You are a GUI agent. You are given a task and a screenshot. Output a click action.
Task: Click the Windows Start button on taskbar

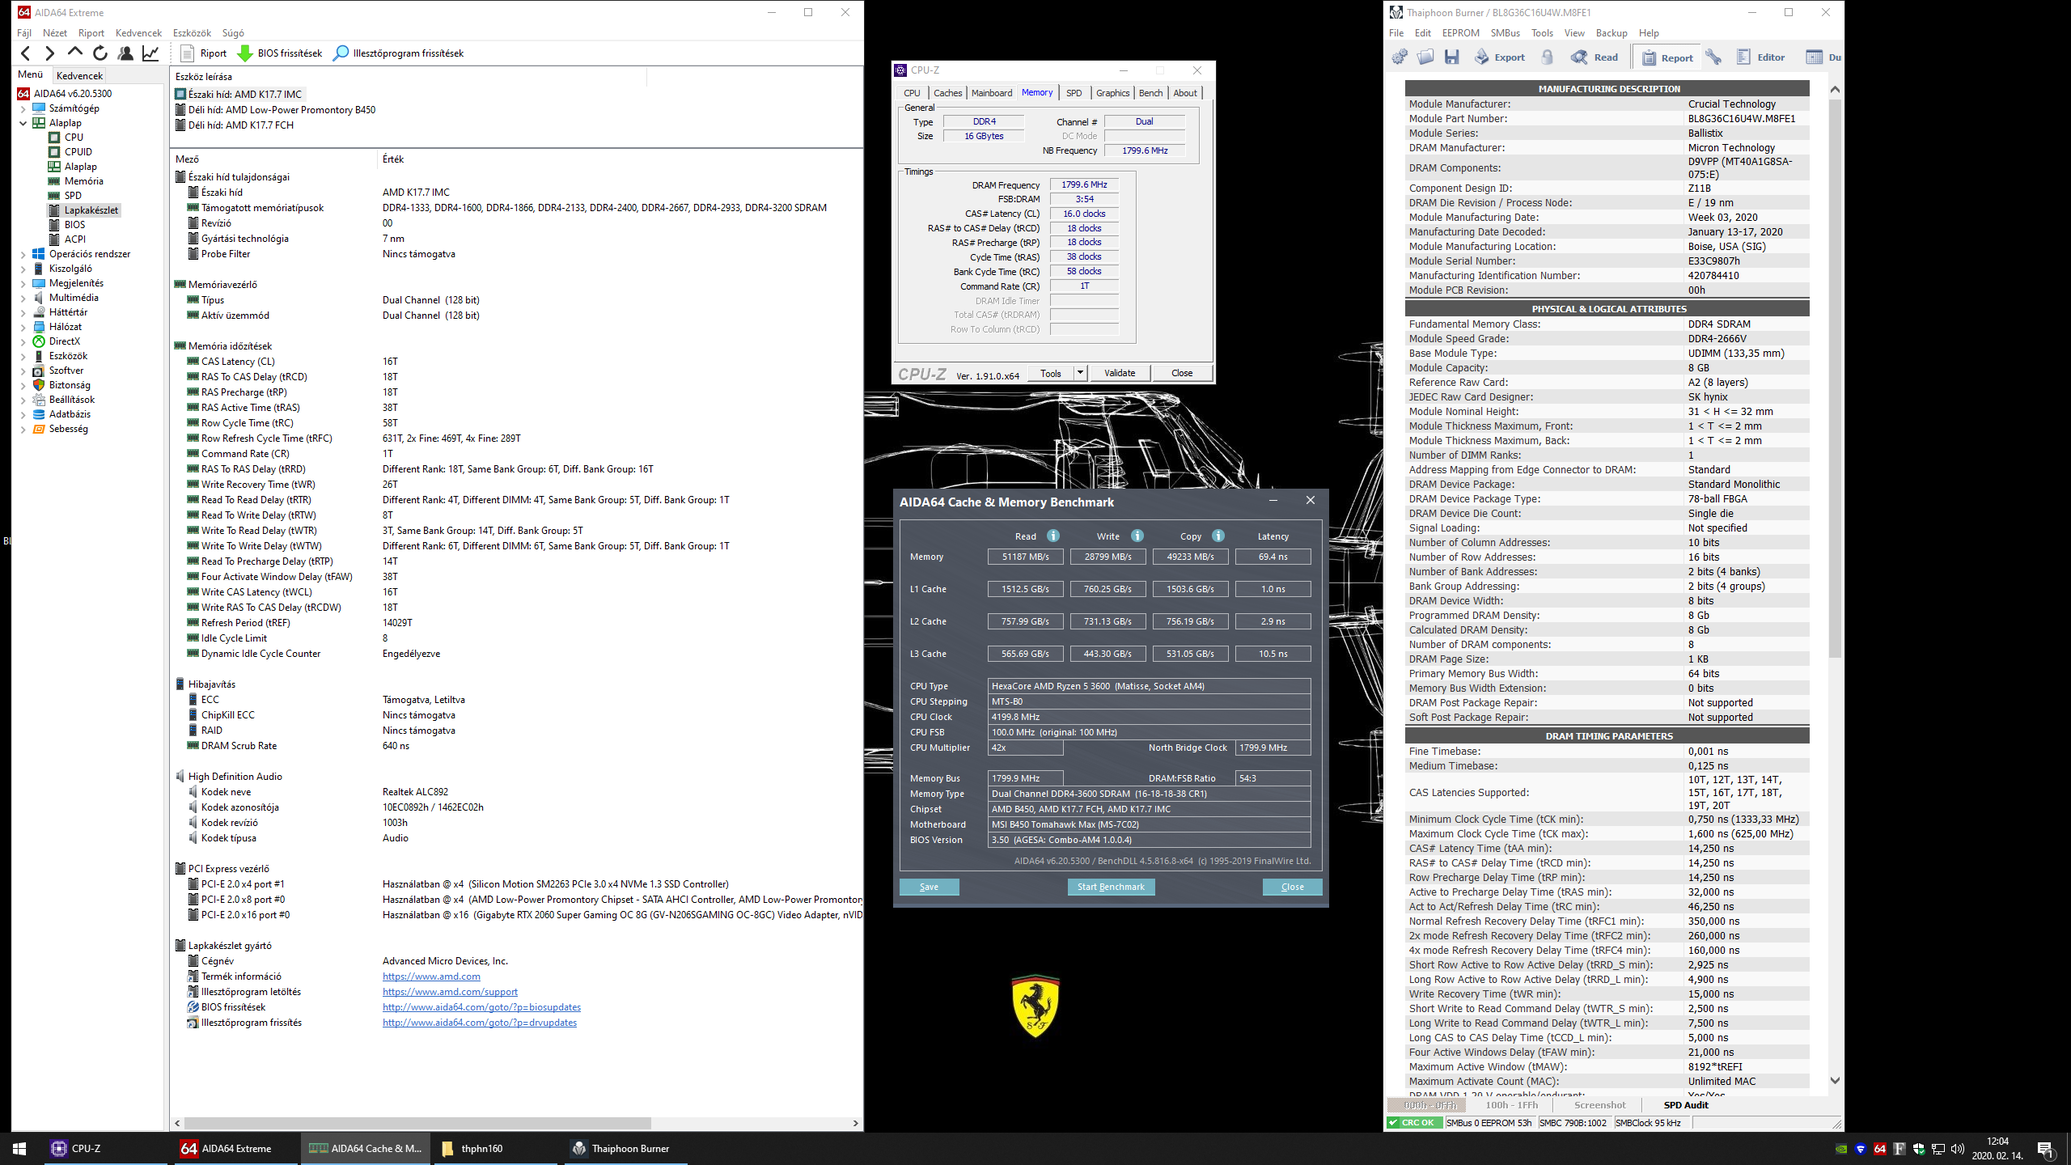tap(19, 1148)
